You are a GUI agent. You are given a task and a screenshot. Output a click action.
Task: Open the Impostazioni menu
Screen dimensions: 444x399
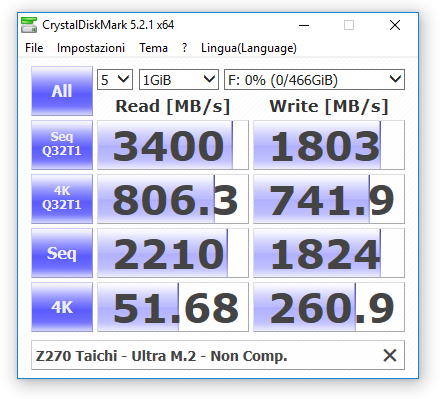pyautogui.click(x=91, y=48)
